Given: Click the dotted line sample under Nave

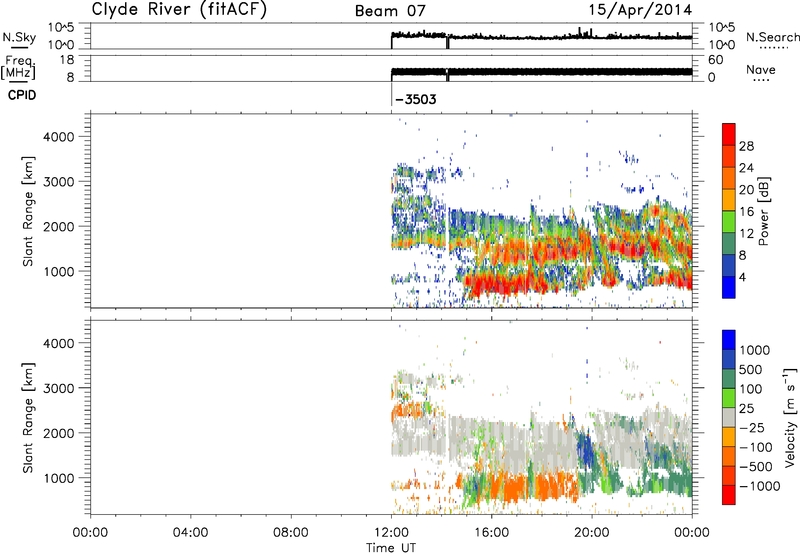Looking at the screenshot, I should [761, 81].
